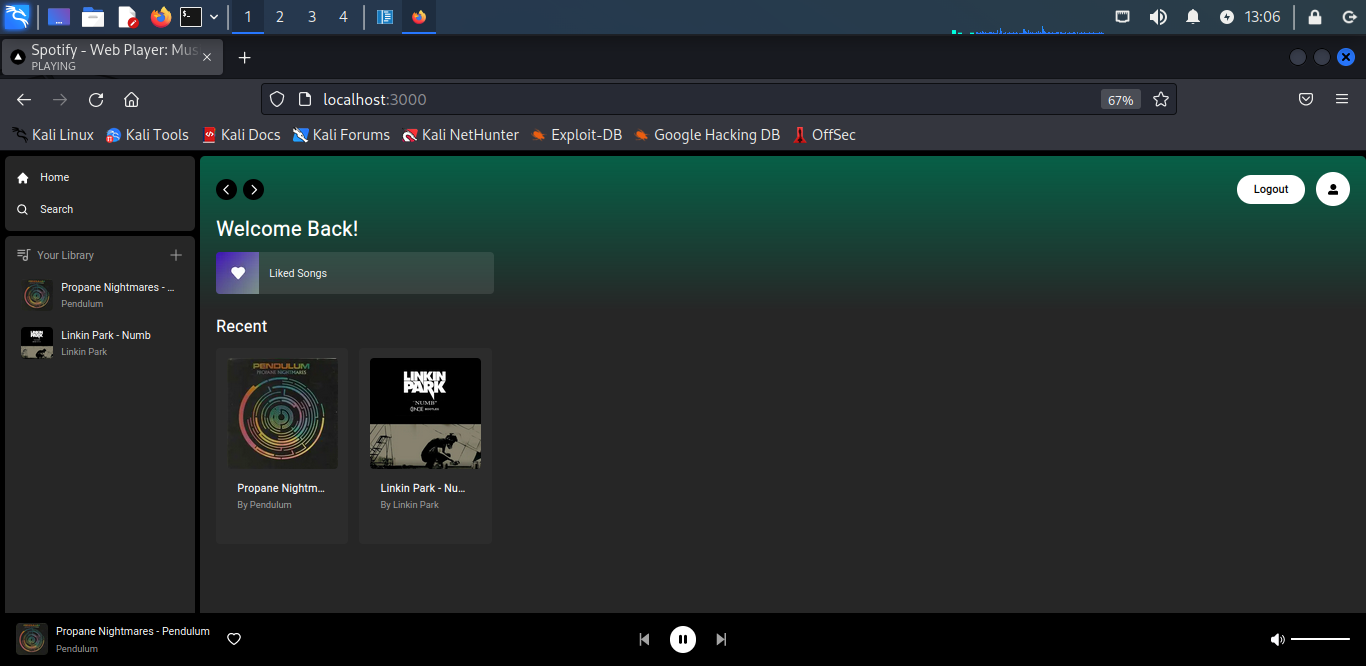Open the Kali Docs bookmark
Screen dimensions: 1366x666
241,135
